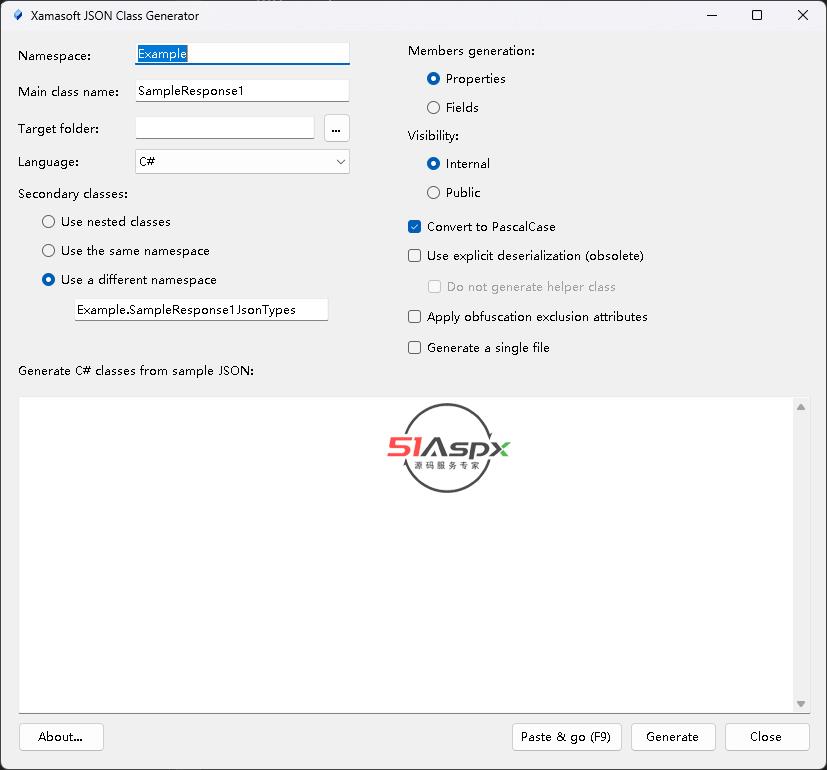Click the Generate button
This screenshot has height=770, width=827.
tap(673, 737)
